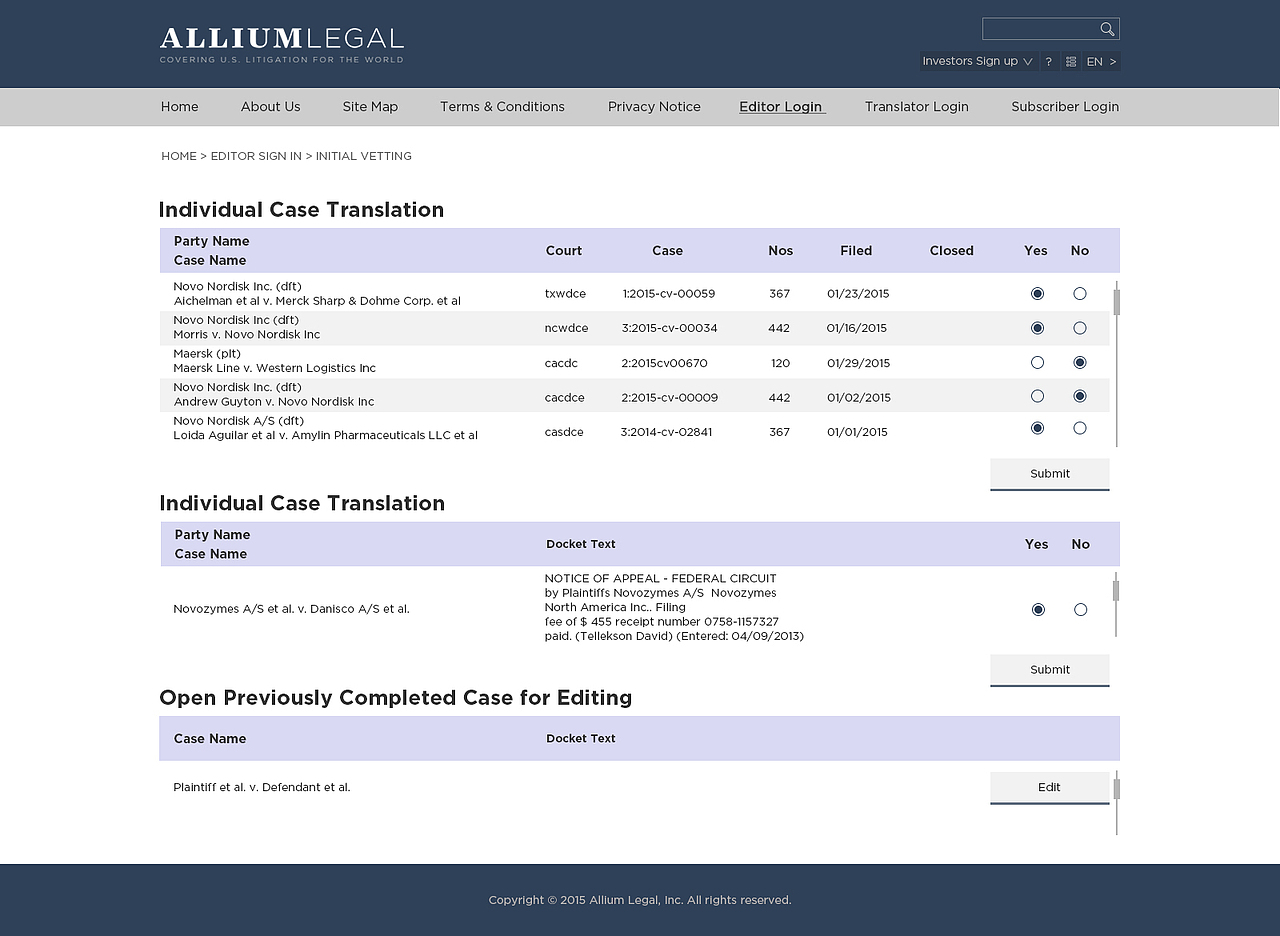The height and width of the screenshot is (936, 1280).
Task: Click court code txwdce
Action: (565, 294)
